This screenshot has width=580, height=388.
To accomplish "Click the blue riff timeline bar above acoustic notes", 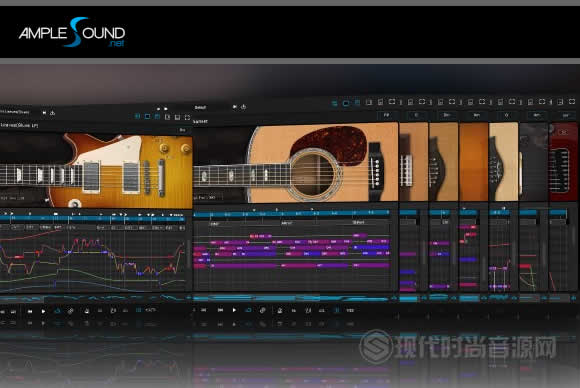I will click(291, 213).
